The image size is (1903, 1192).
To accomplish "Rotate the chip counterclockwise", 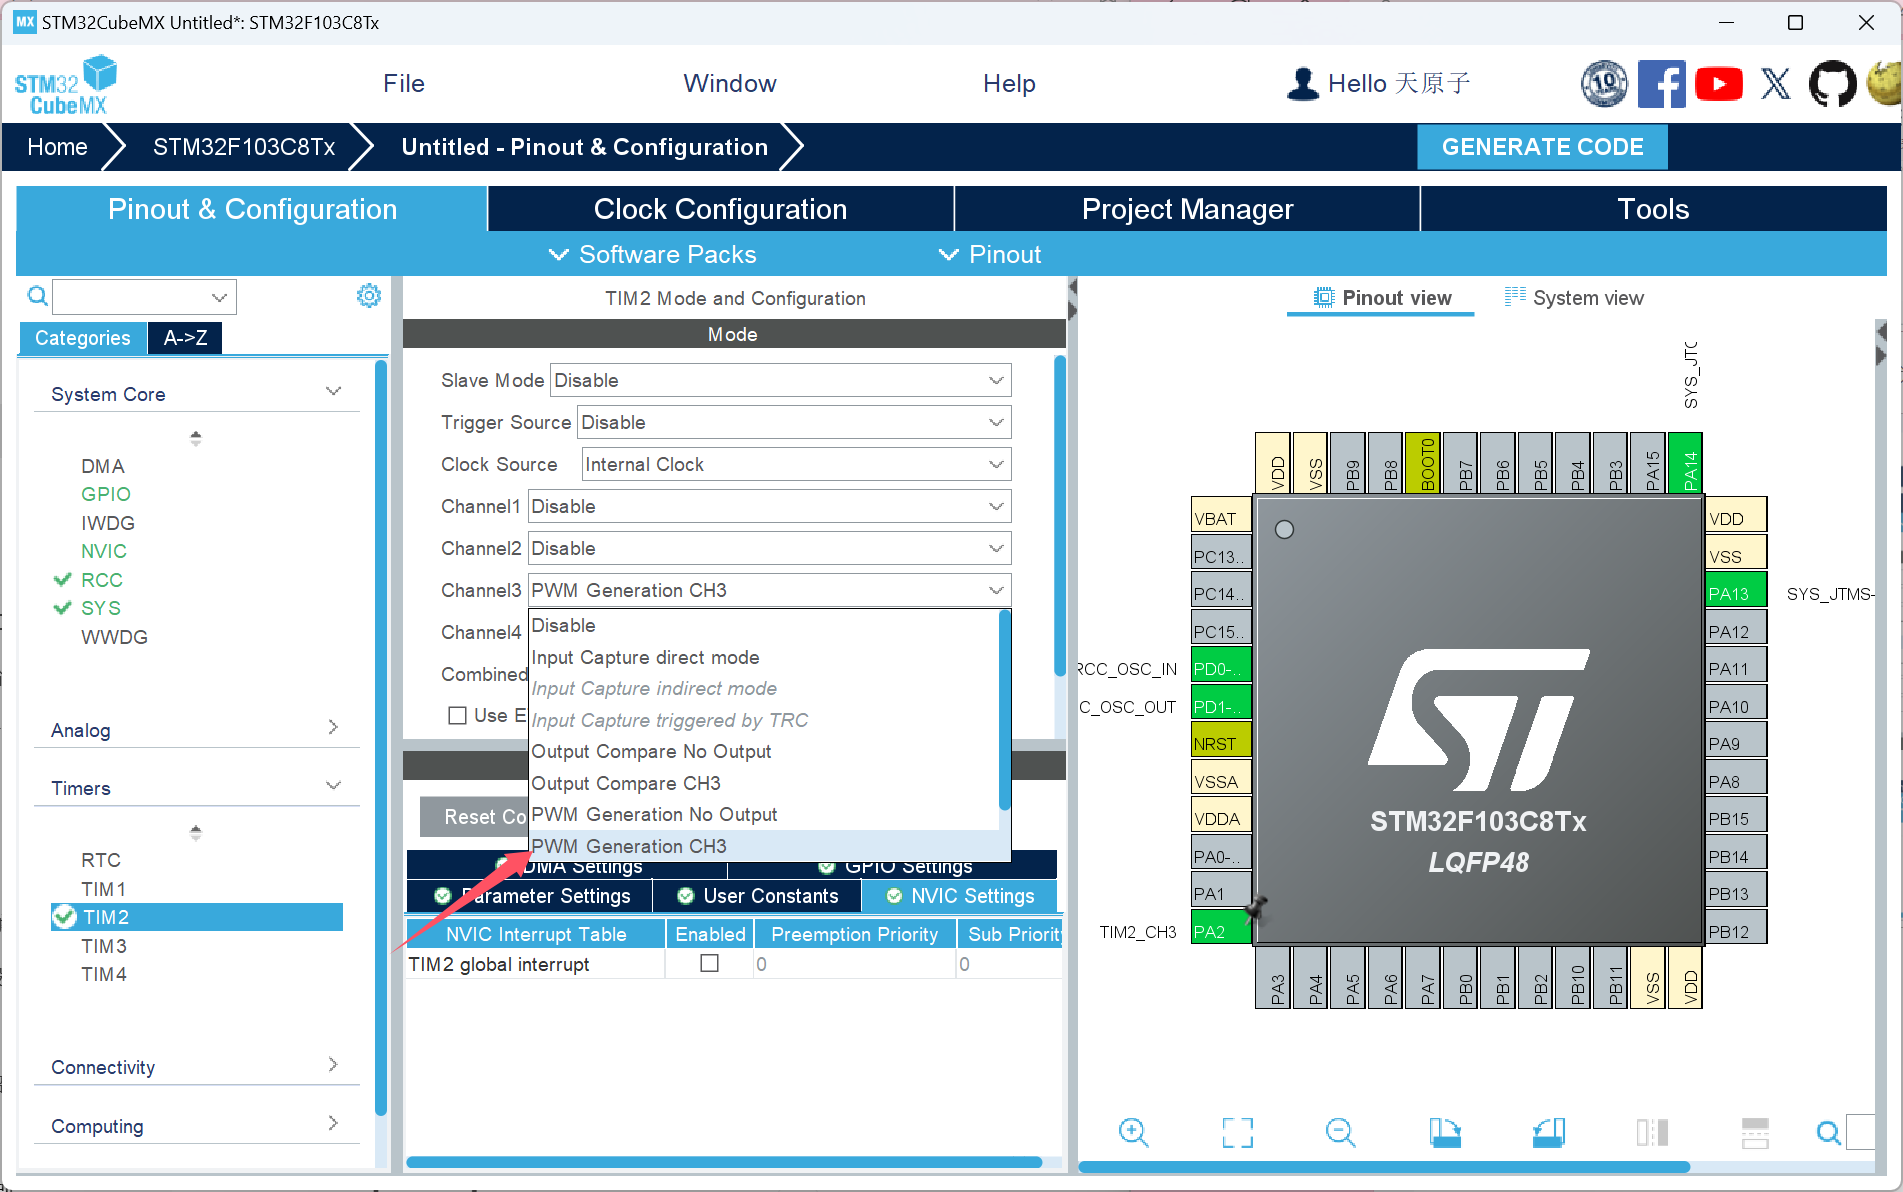I will click(x=1548, y=1133).
